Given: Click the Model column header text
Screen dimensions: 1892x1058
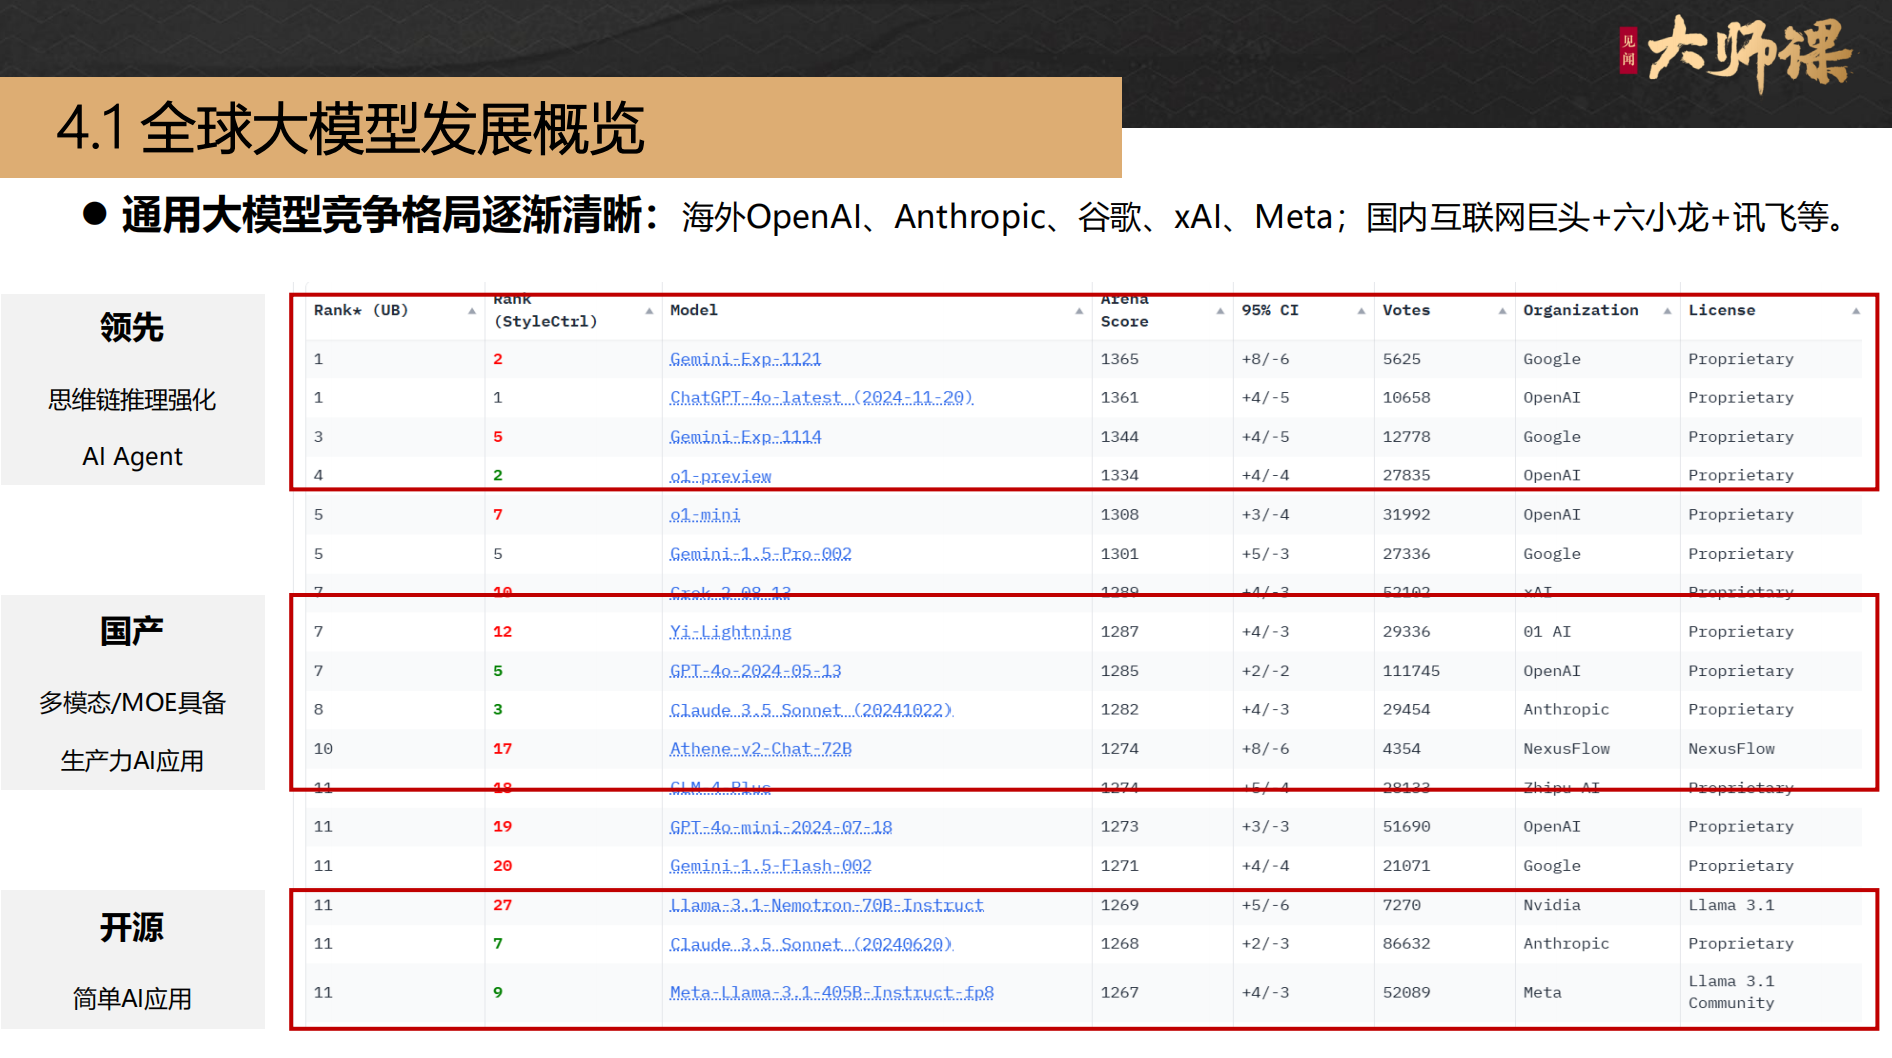Looking at the screenshot, I should click(694, 311).
